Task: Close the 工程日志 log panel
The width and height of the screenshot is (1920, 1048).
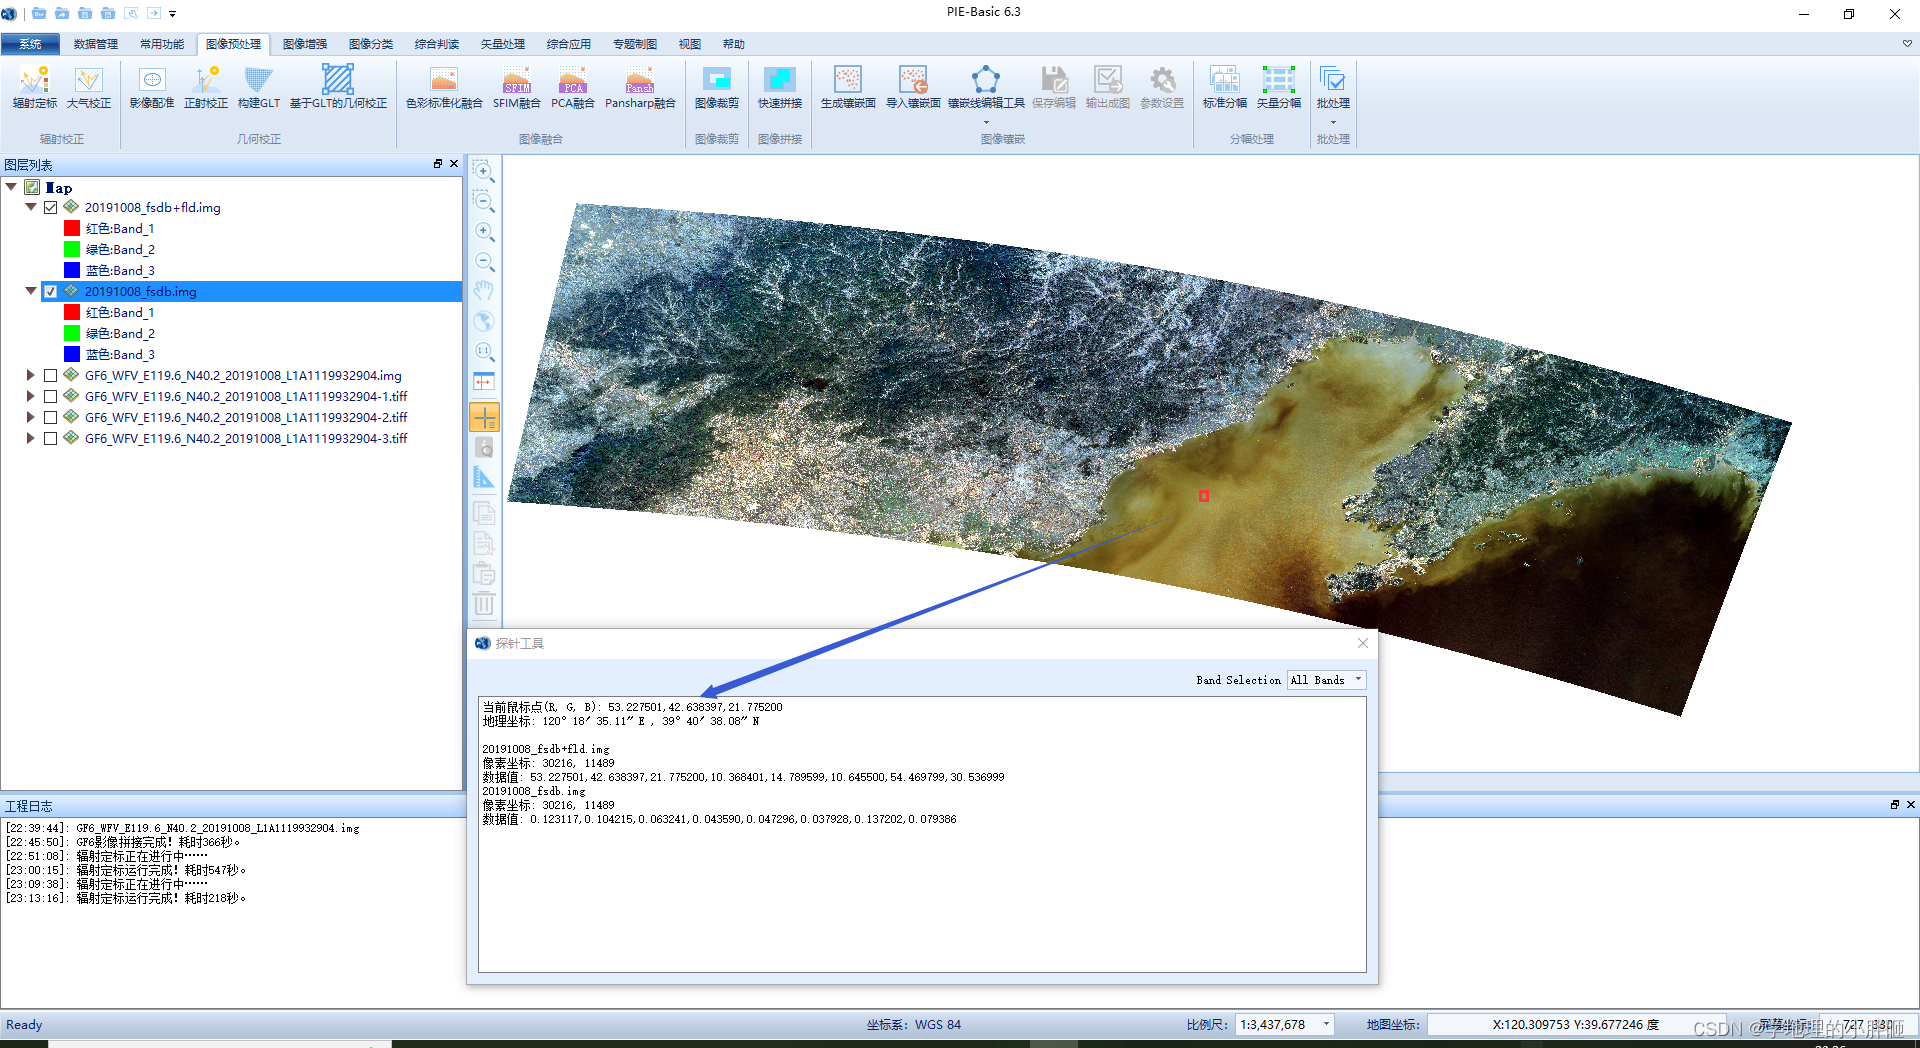Action: 1910,805
